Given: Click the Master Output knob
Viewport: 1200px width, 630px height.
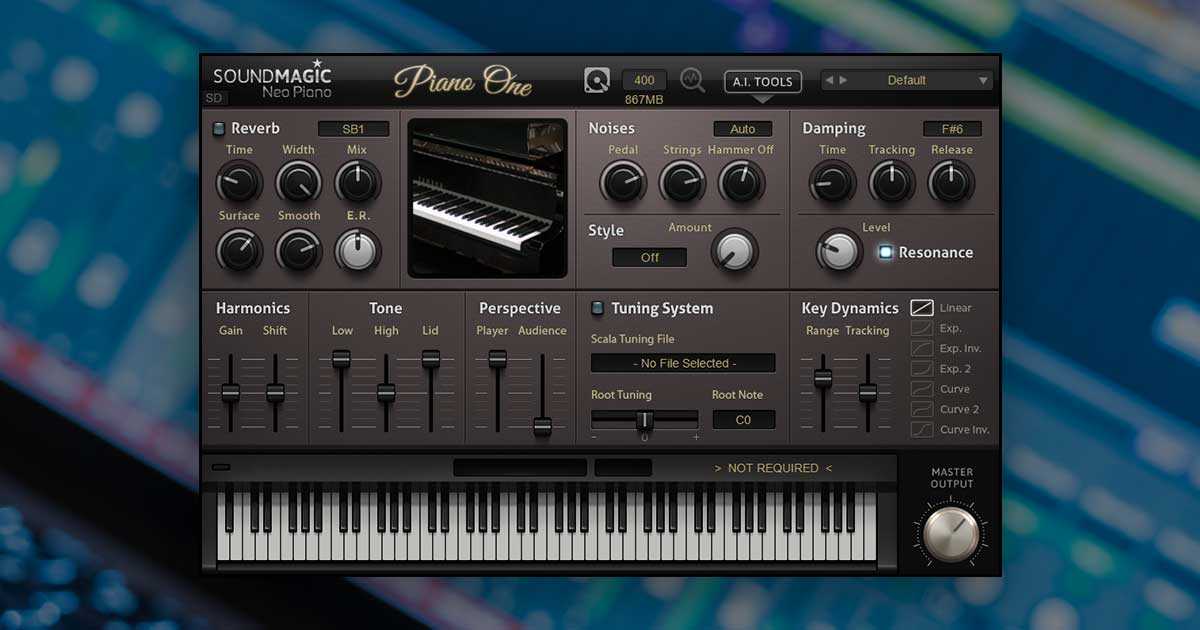Looking at the screenshot, I should (x=951, y=533).
